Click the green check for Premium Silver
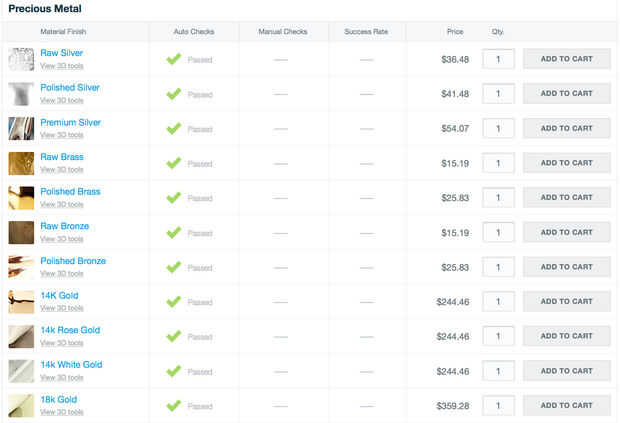This screenshot has height=423, width=620. pos(173,128)
